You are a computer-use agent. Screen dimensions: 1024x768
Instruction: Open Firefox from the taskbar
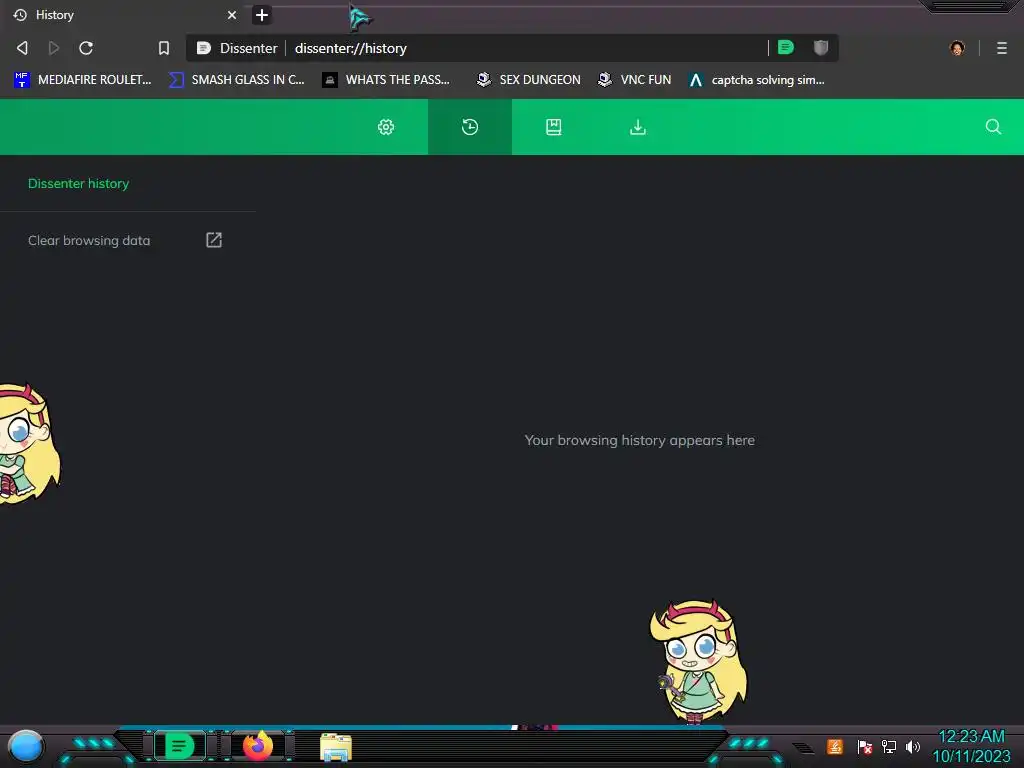tap(258, 746)
